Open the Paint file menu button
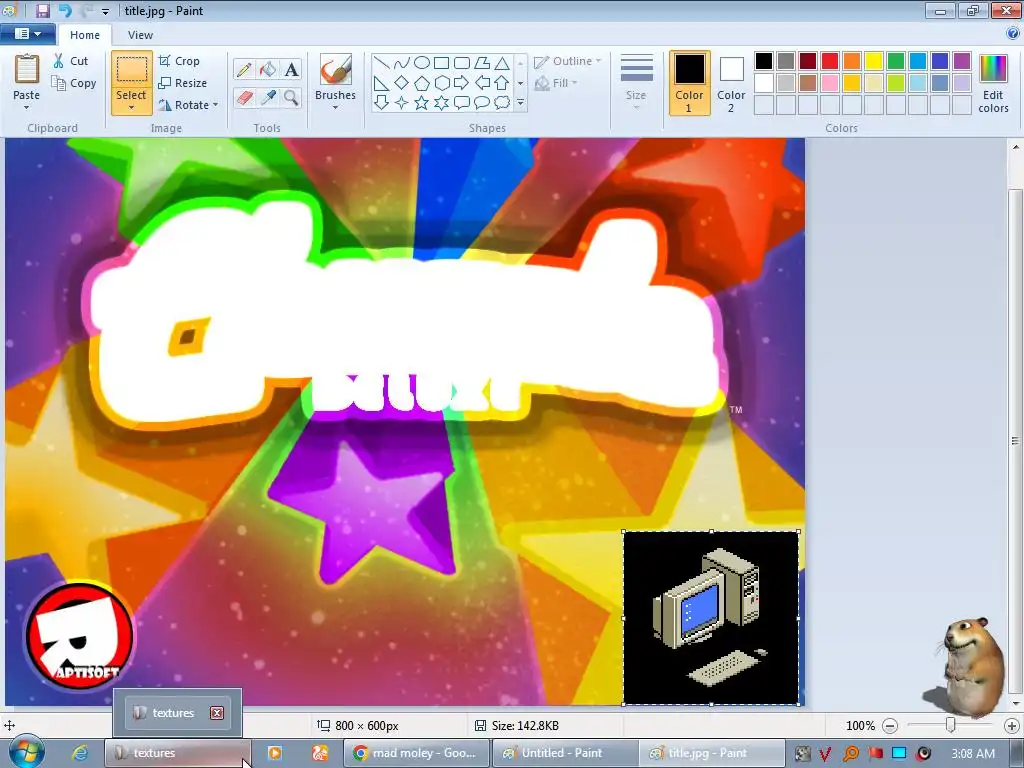 click(x=27, y=33)
